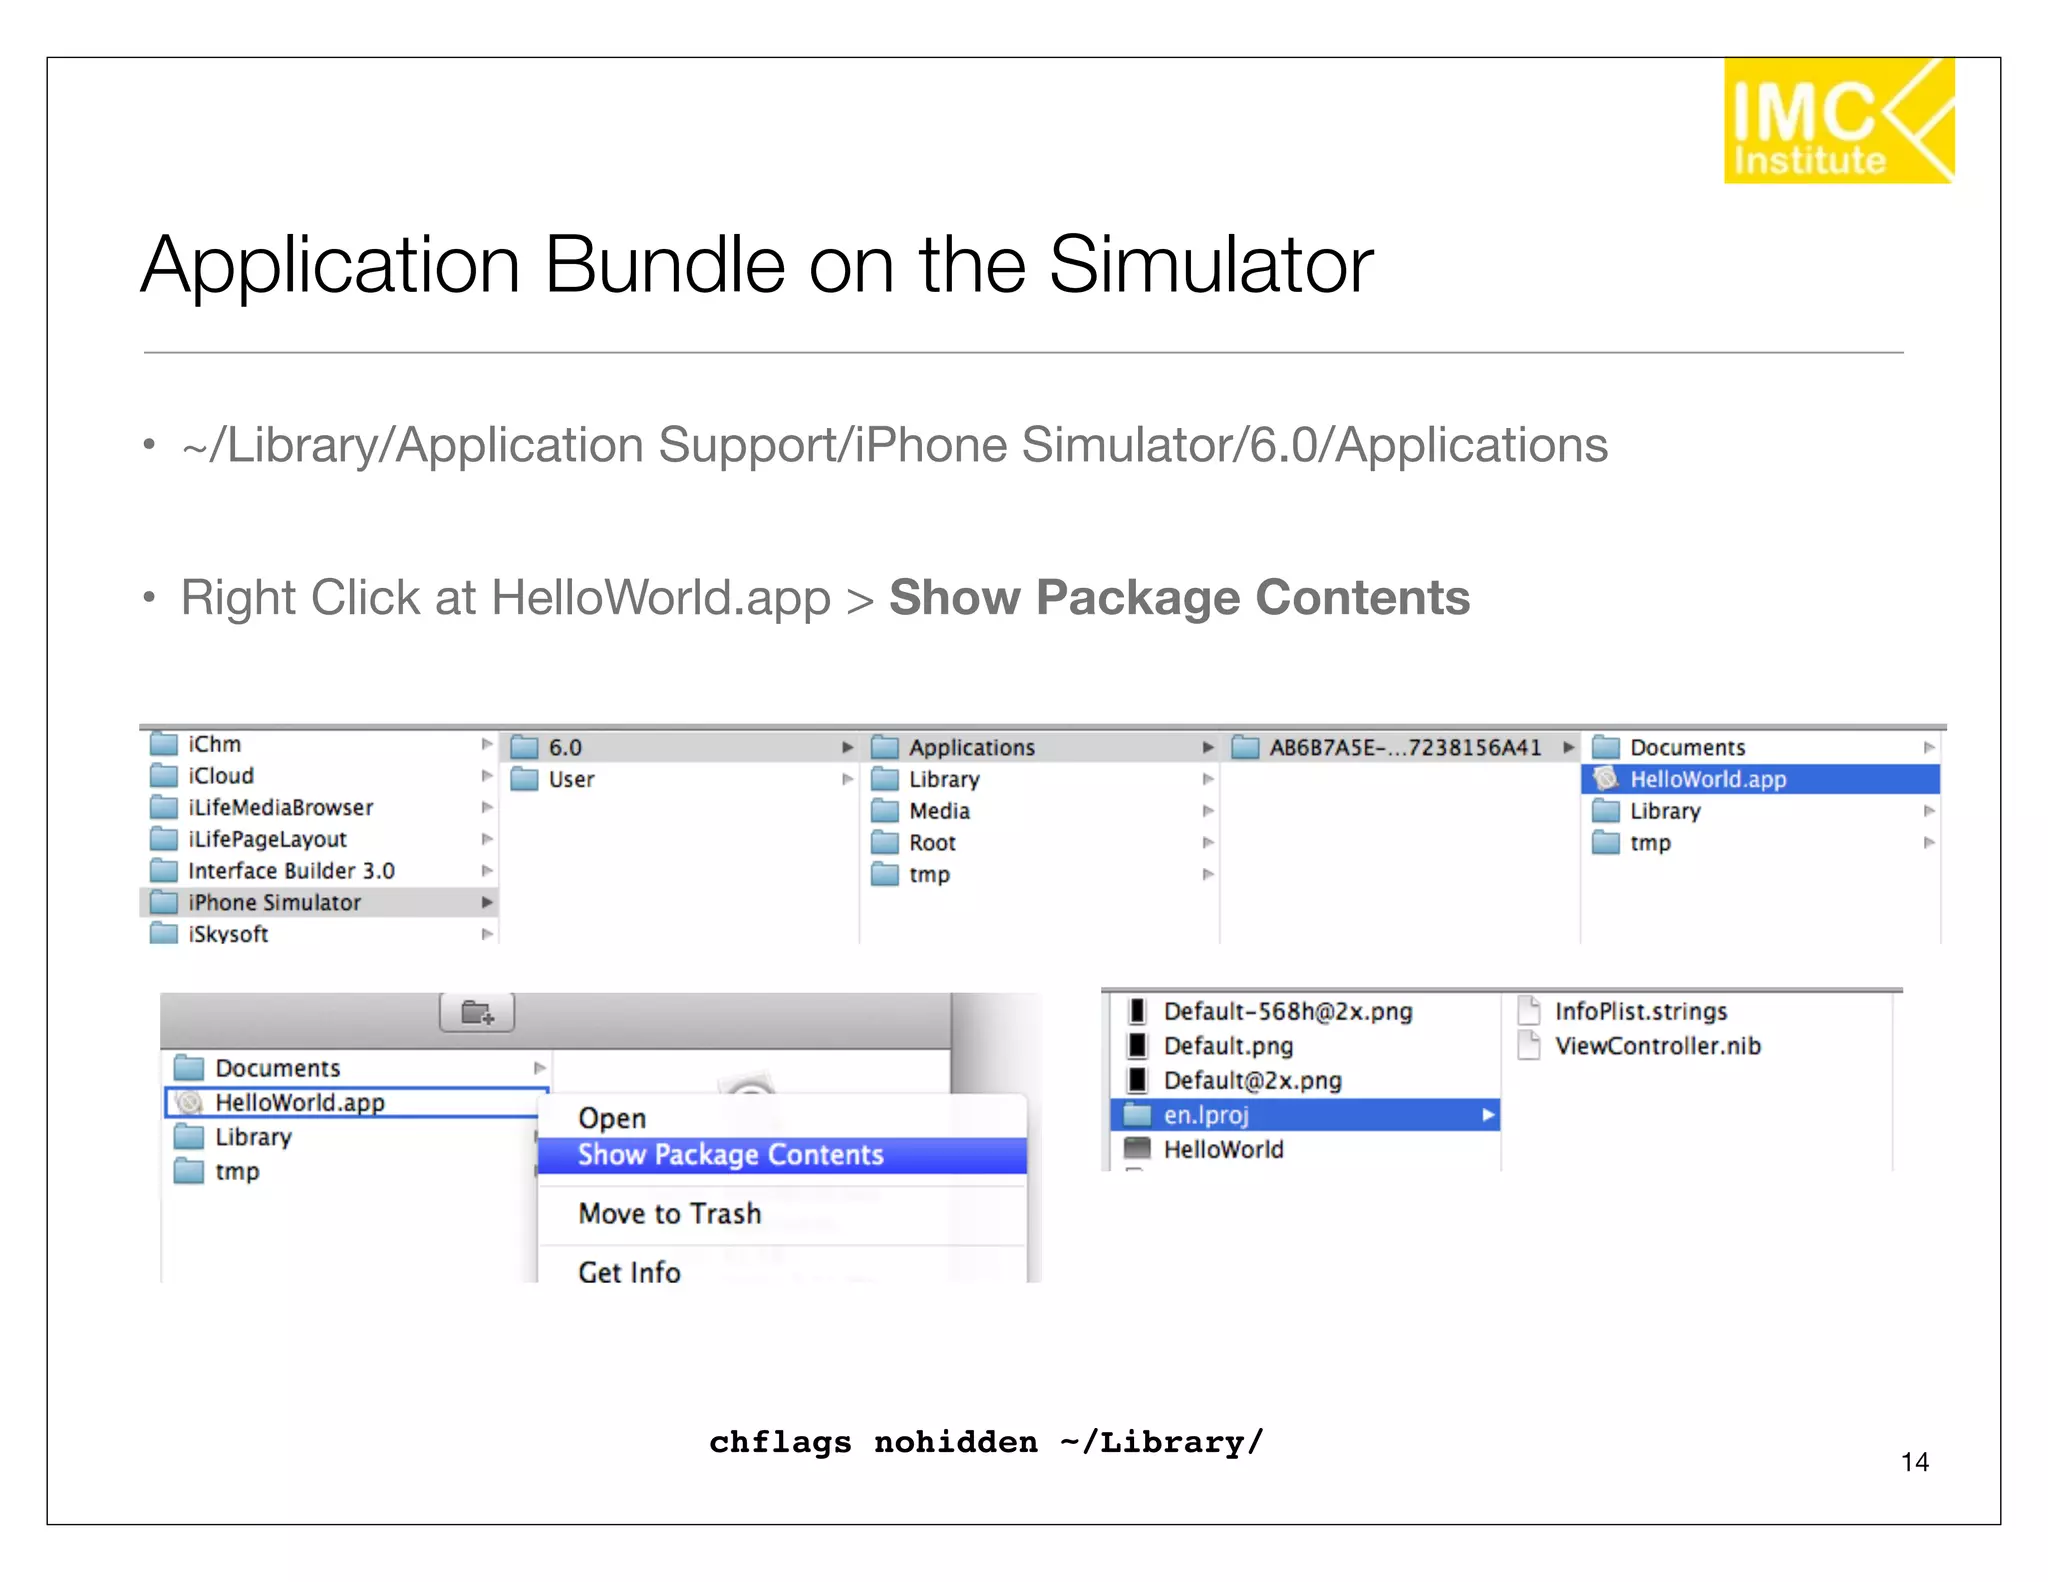Click the iSkysoft folder icon
The image size is (2048, 1582).
[x=164, y=933]
